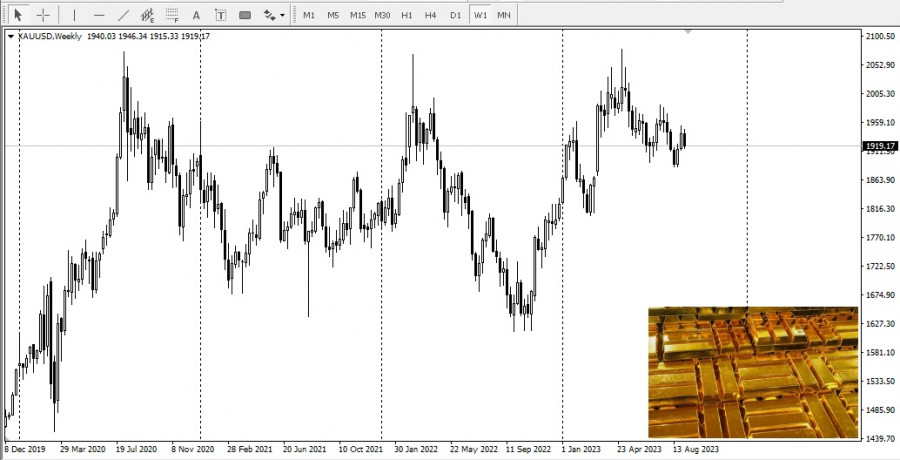900x460 pixels.
Task: Click the arrows objects tool icon
Action: click(269, 15)
